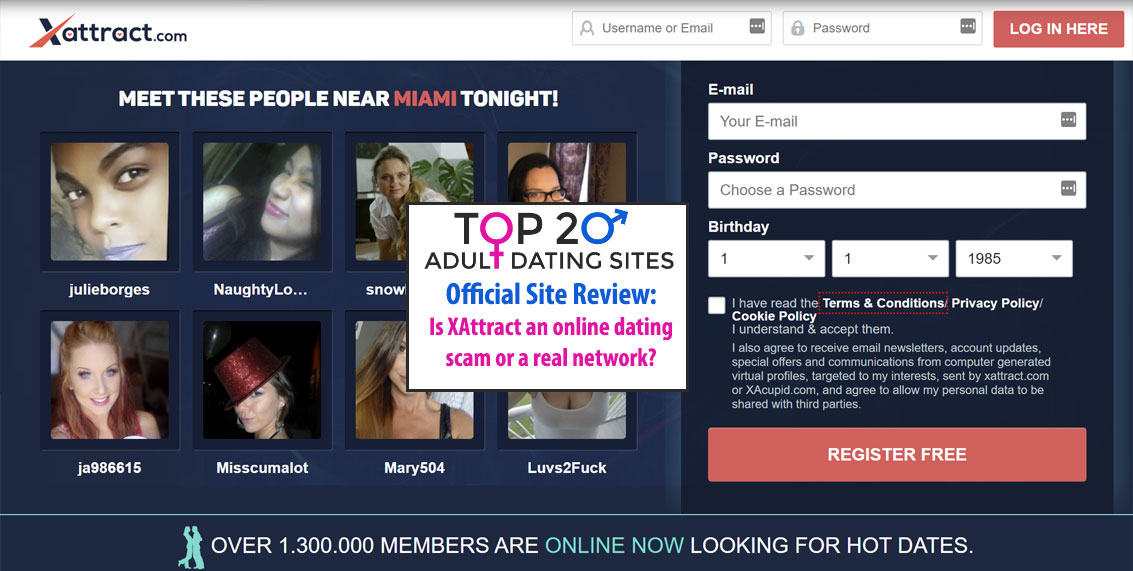
Task: Focus the Username or Email login field
Action: 671,28
